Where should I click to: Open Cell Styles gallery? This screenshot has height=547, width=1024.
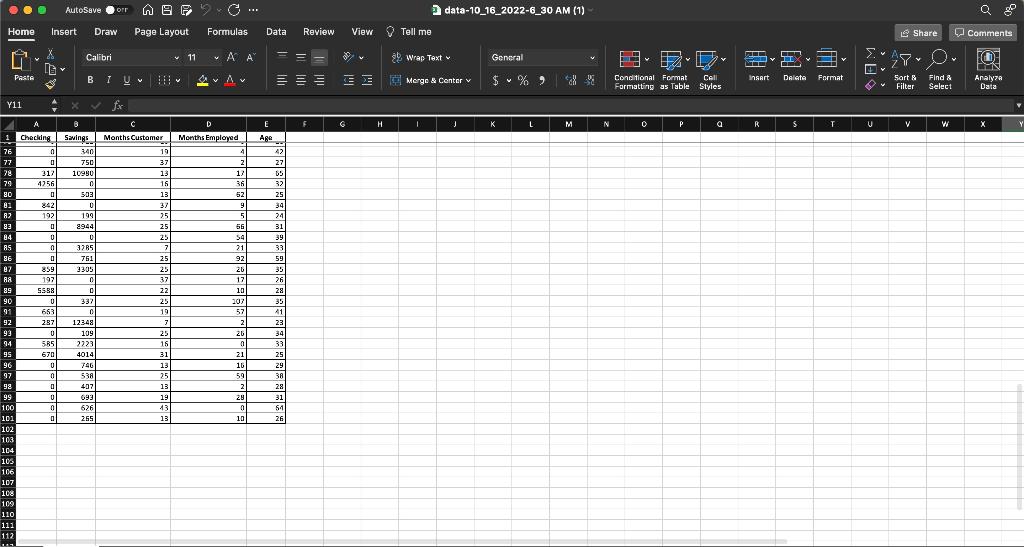point(710,70)
